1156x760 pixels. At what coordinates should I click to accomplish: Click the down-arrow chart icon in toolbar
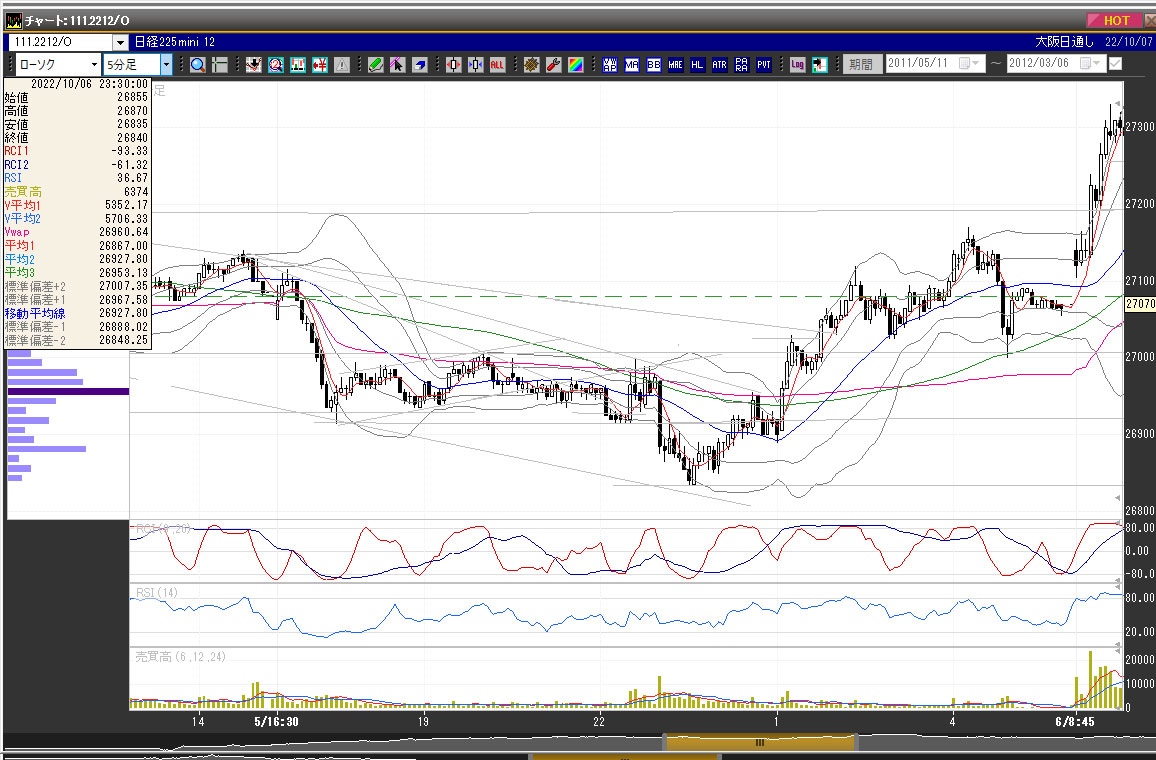click(254, 65)
